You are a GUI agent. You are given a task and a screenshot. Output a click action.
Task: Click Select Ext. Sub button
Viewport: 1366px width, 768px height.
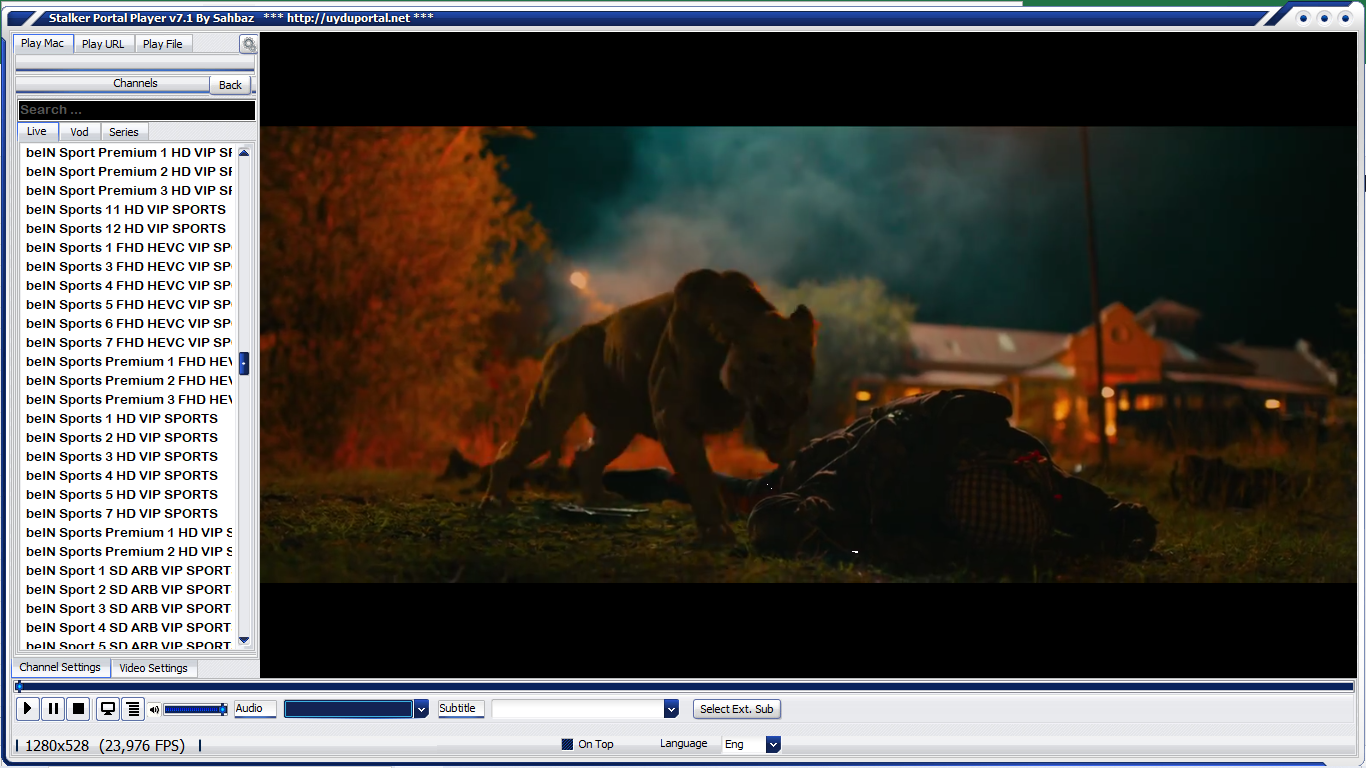tap(736, 709)
